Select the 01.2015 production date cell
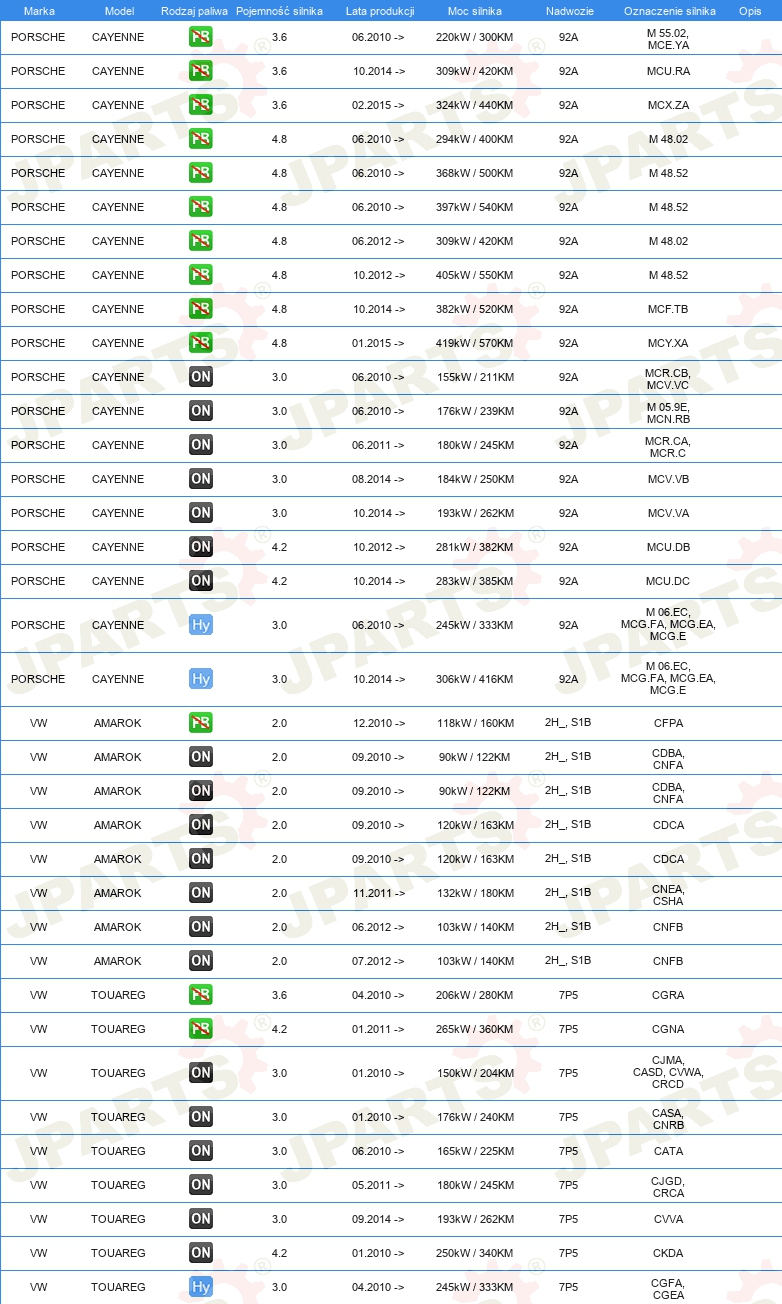Viewport: 782px width, 1304px height. coord(379,343)
